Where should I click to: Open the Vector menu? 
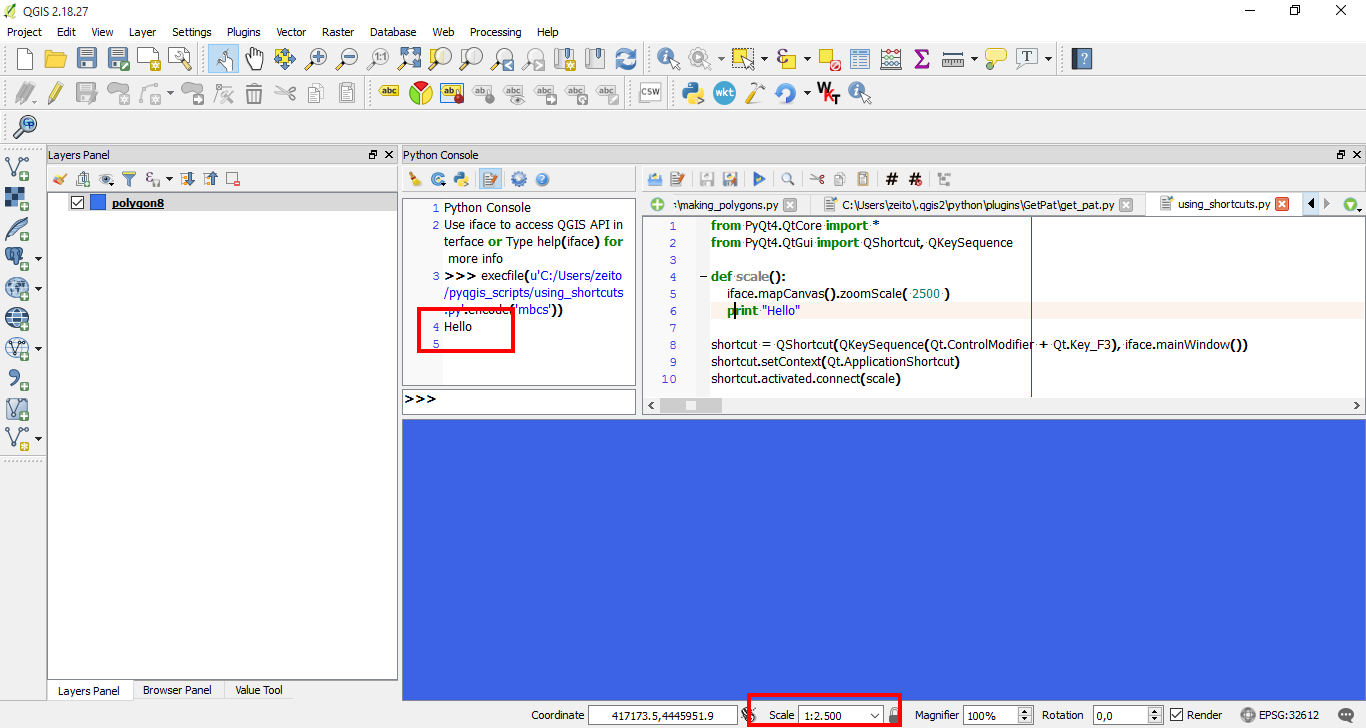coord(291,32)
